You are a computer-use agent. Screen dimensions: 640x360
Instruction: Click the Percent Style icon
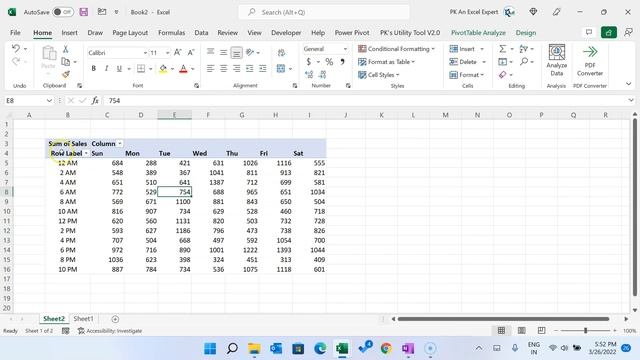(329, 62)
